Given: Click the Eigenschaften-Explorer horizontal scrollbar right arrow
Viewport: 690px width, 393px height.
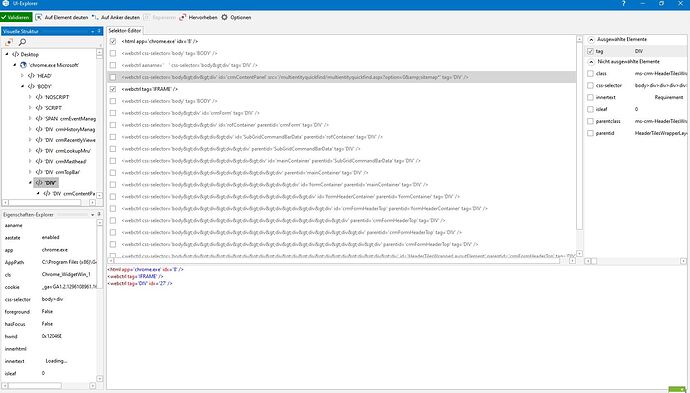Looking at the screenshot, I should (92, 386).
